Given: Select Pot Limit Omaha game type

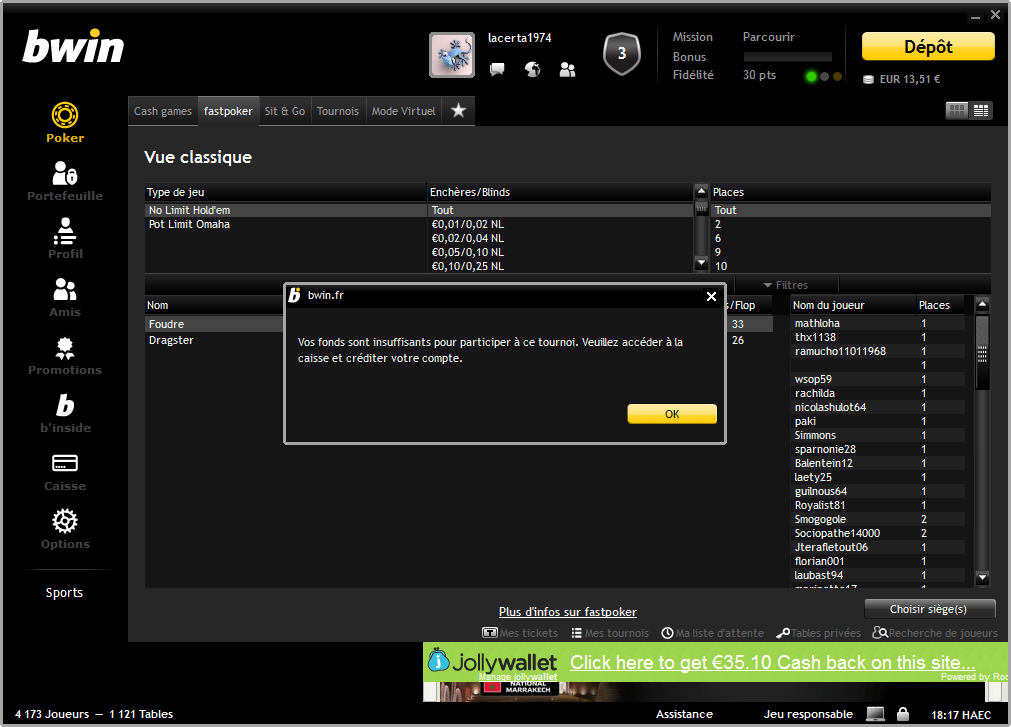Looking at the screenshot, I should (x=286, y=224).
